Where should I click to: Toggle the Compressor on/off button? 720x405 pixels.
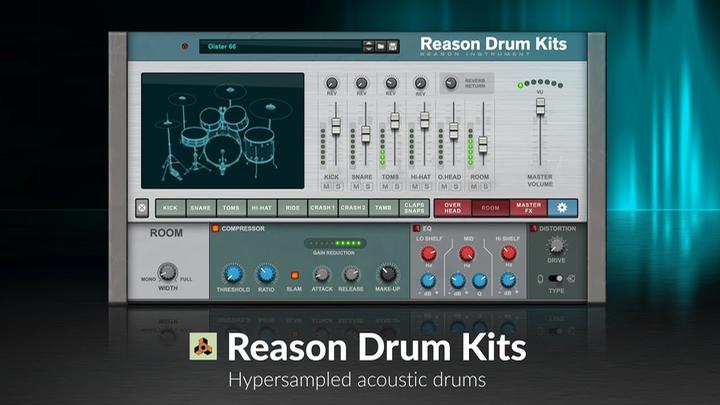pyautogui.click(x=215, y=228)
